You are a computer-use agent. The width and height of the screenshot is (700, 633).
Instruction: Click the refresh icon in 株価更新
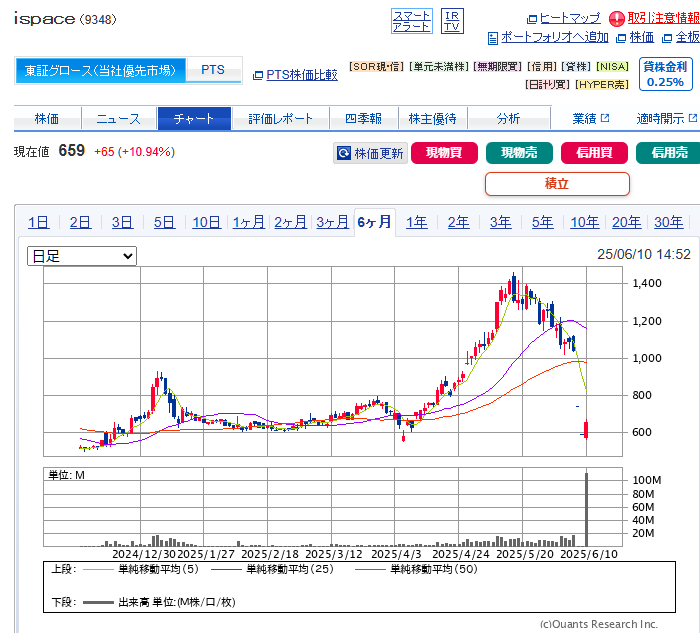click(x=343, y=153)
